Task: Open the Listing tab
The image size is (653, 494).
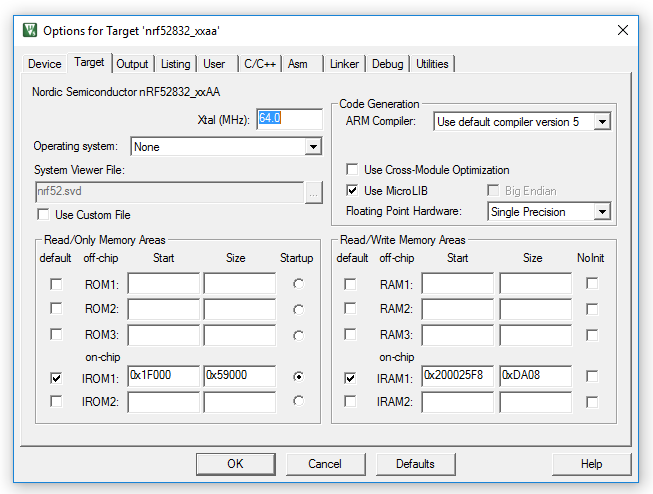Action: coord(175,64)
